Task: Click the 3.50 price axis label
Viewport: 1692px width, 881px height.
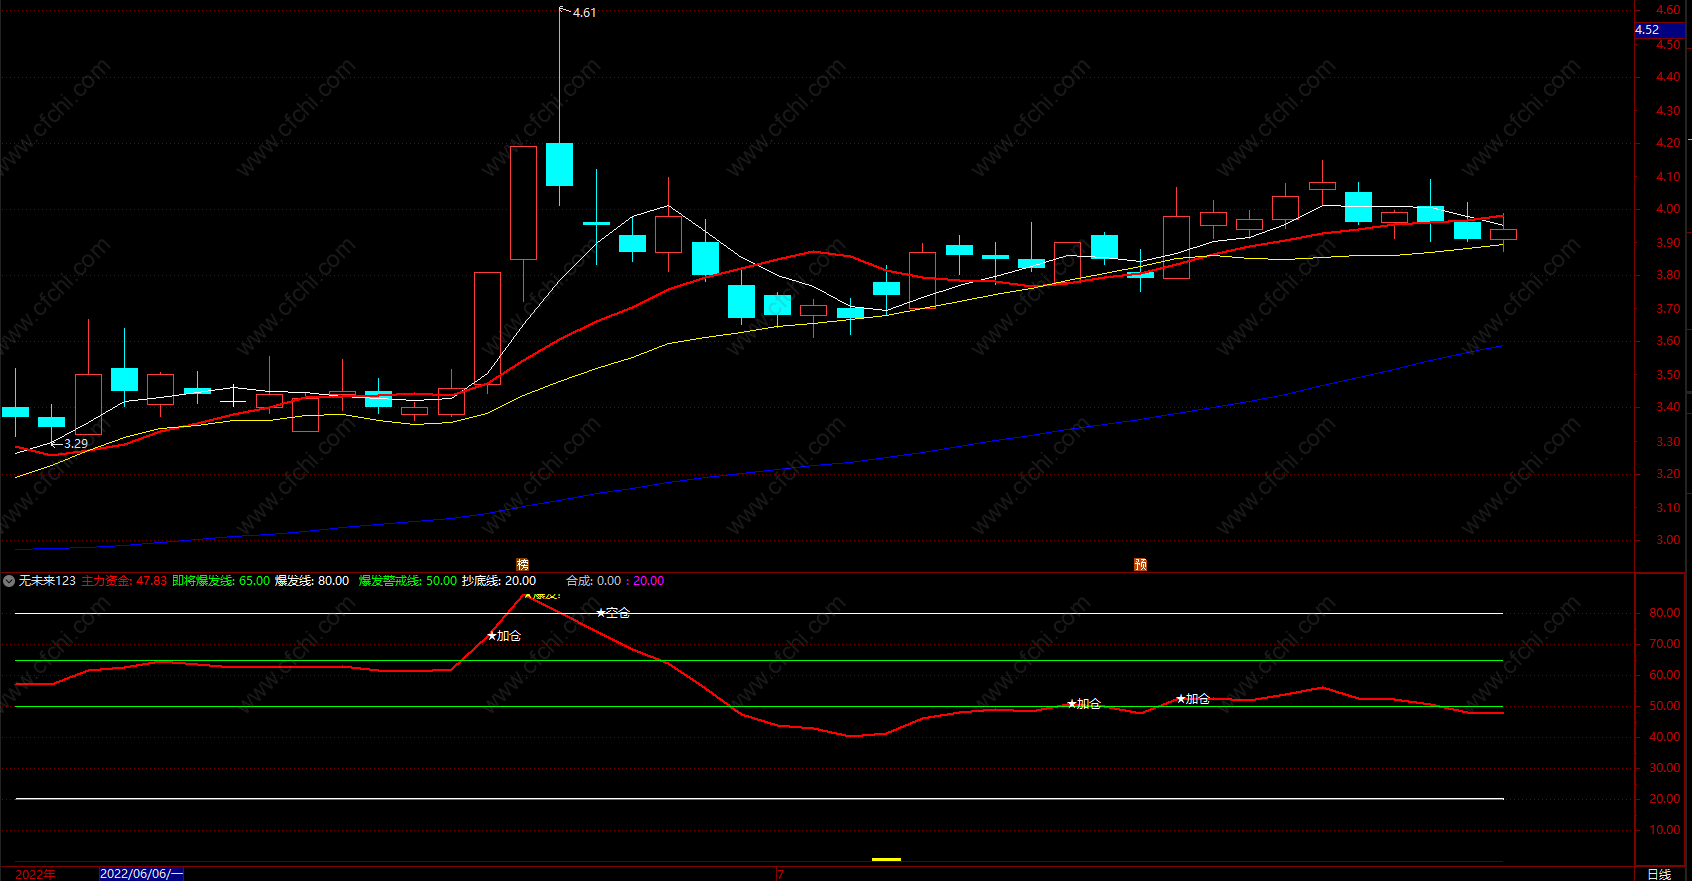Action: pyautogui.click(x=1667, y=375)
